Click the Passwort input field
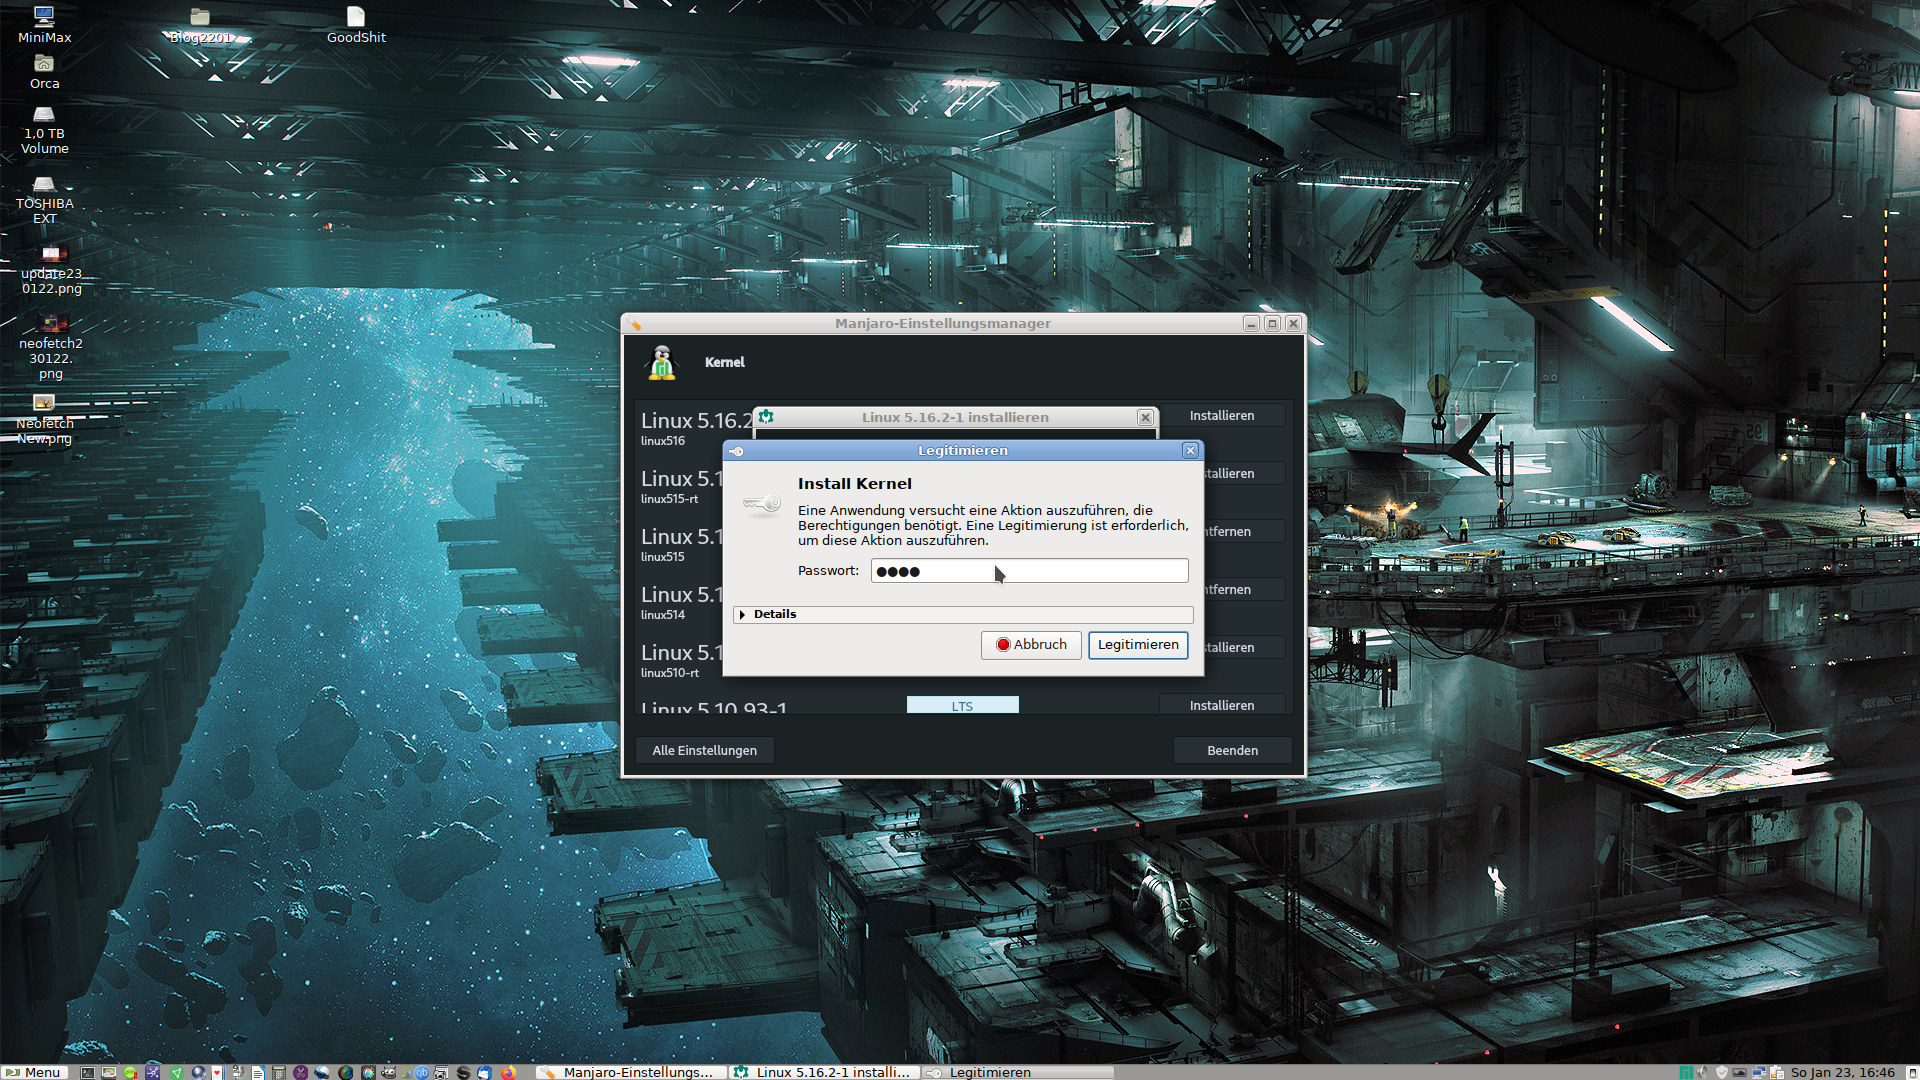 1029,571
